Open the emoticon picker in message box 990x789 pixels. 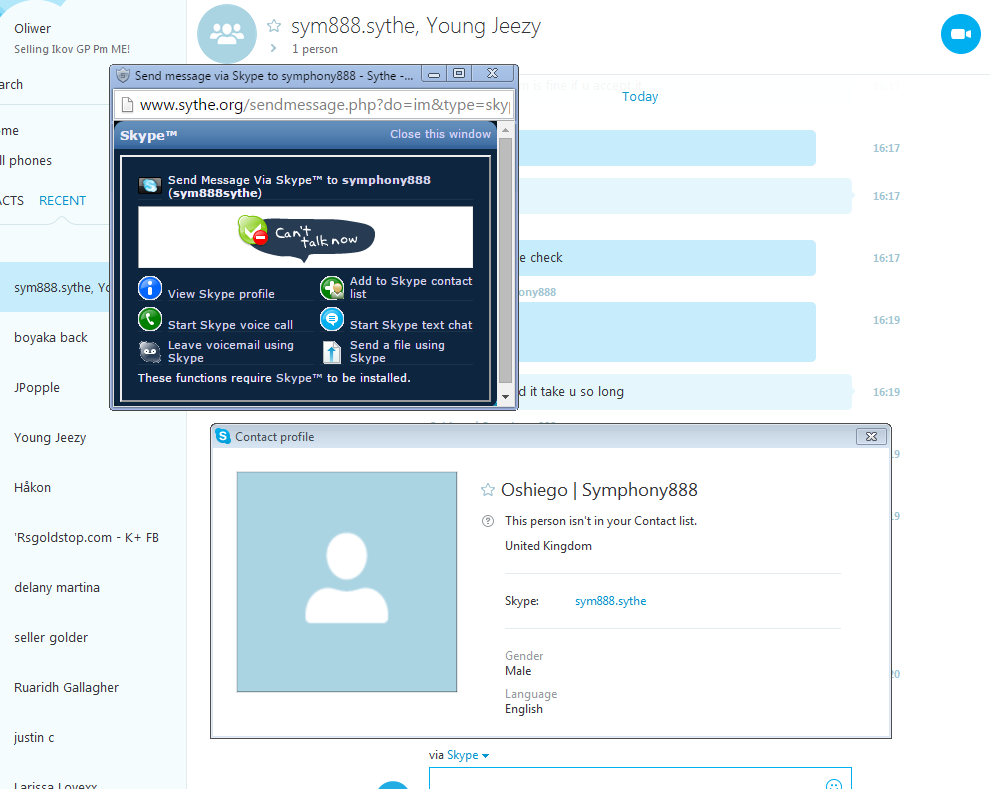pyautogui.click(x=833, y=785)
